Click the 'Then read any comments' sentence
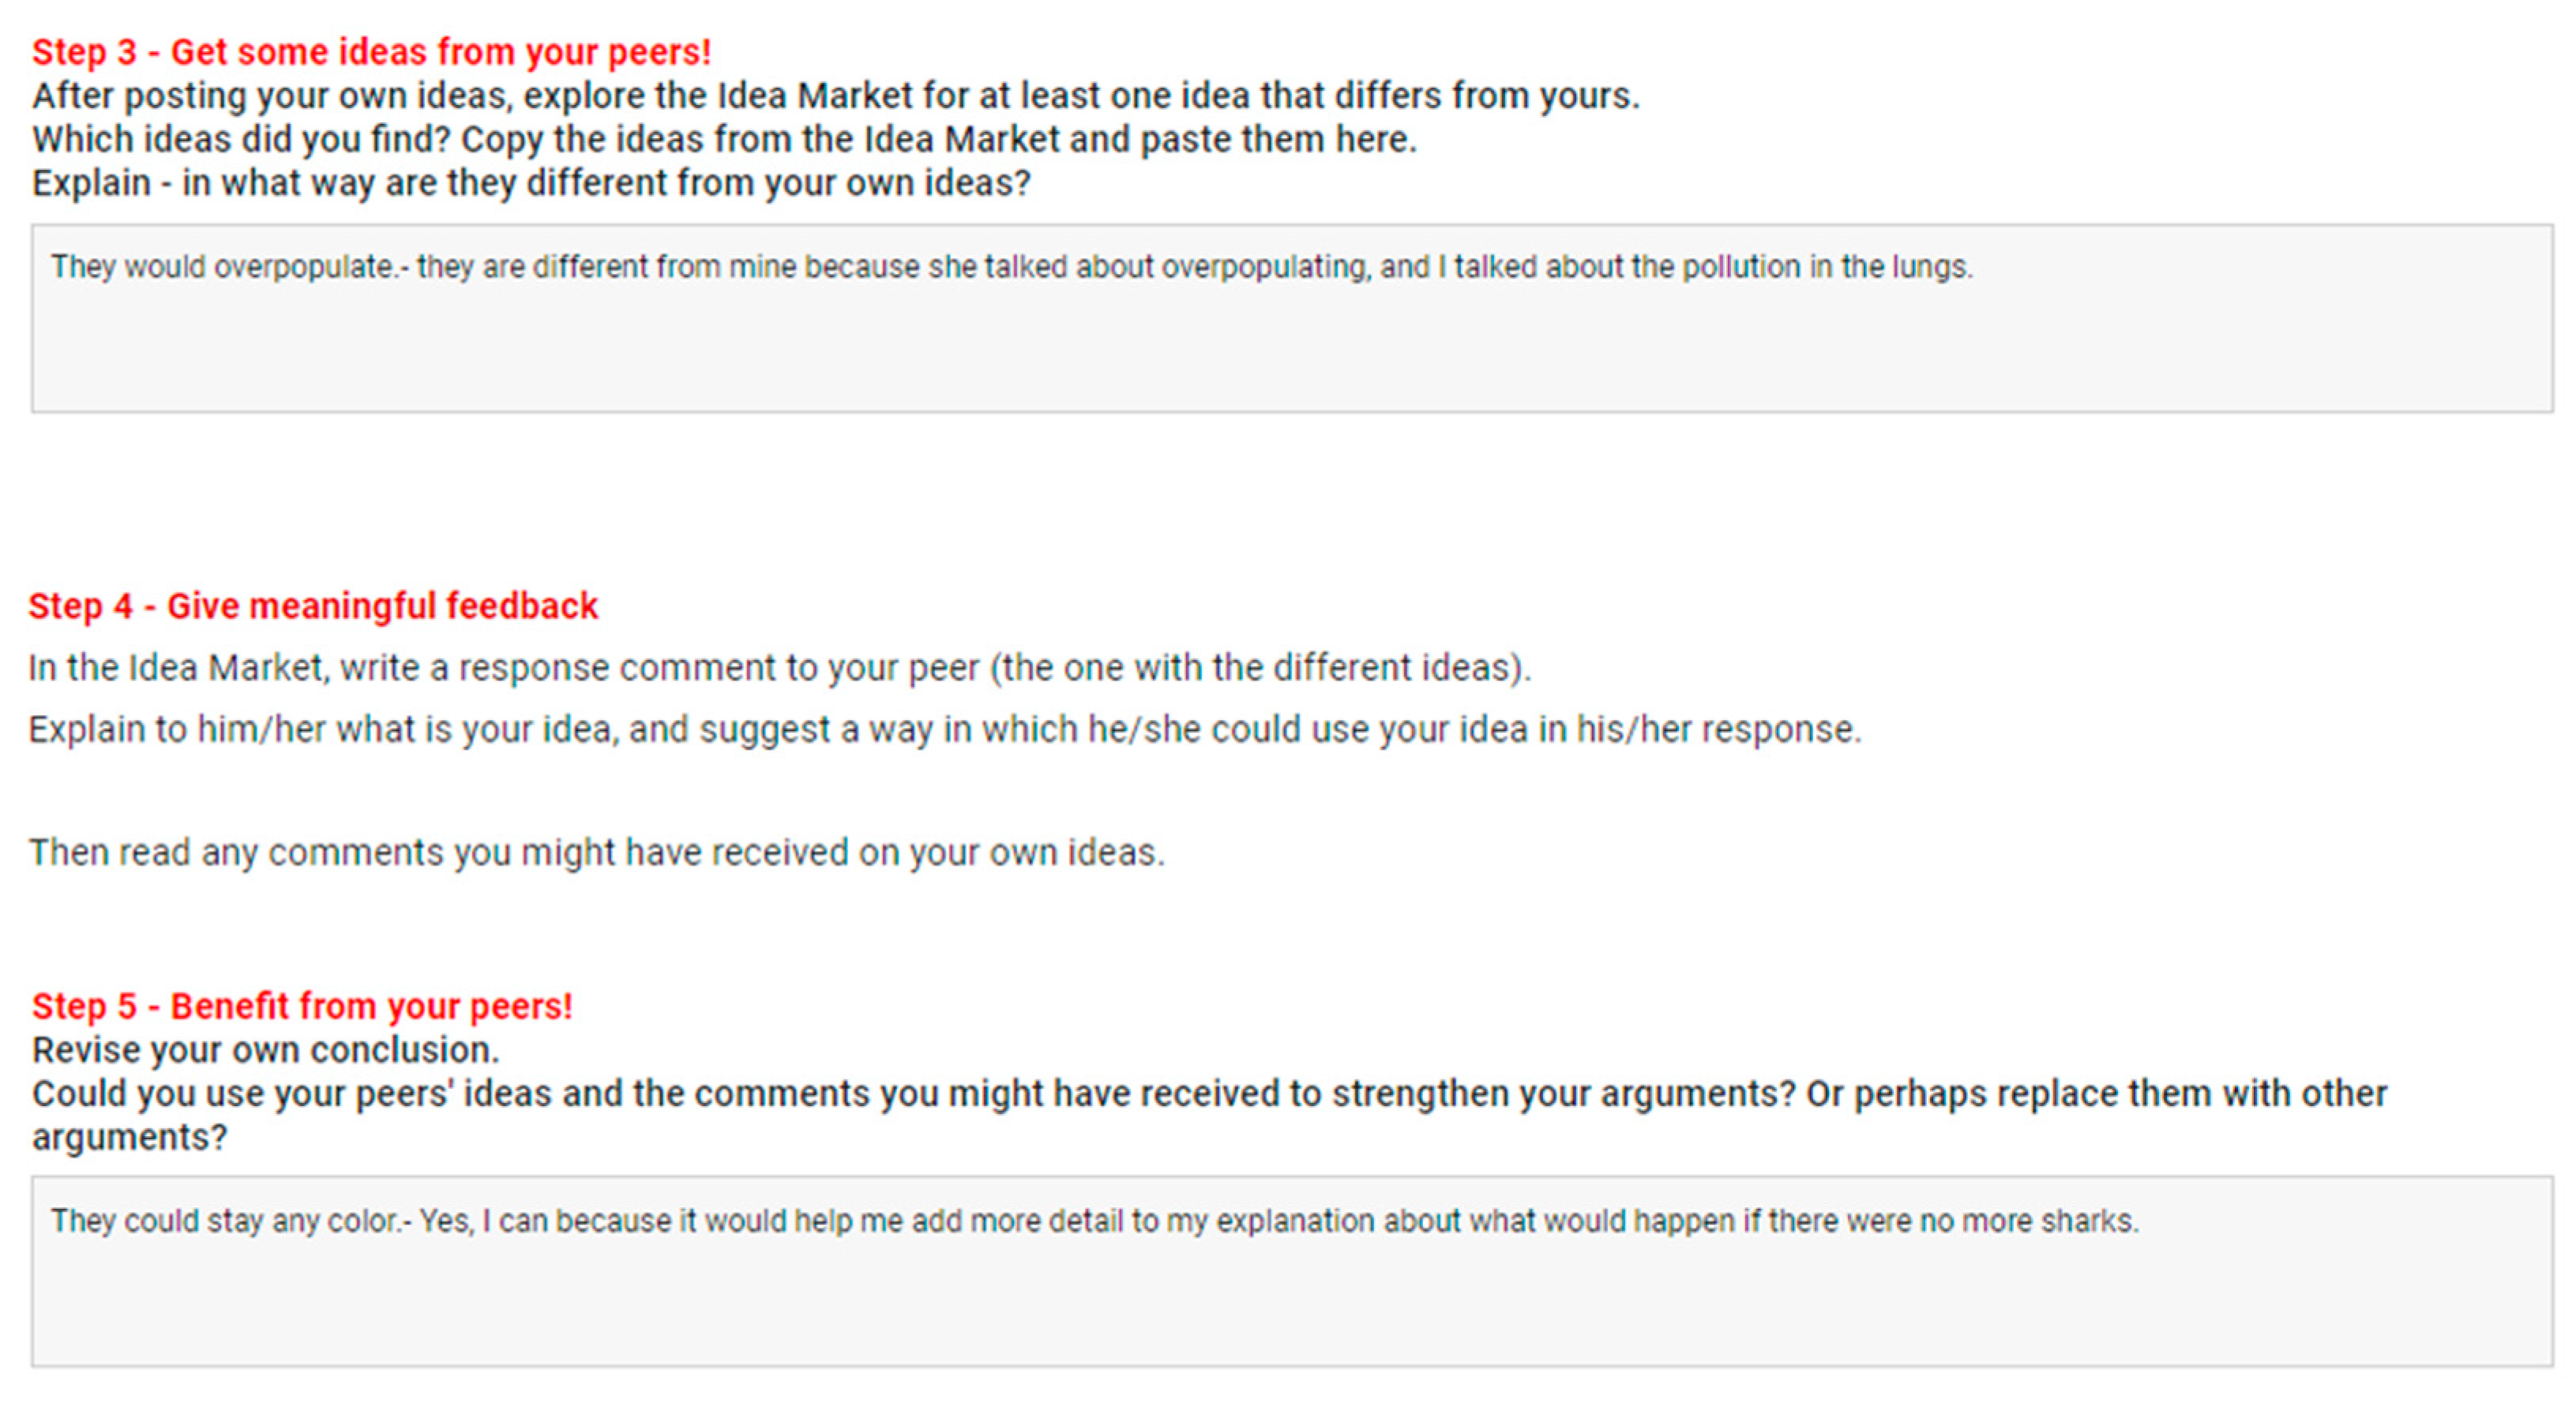 pyautogui.click(x=596, y=853)
